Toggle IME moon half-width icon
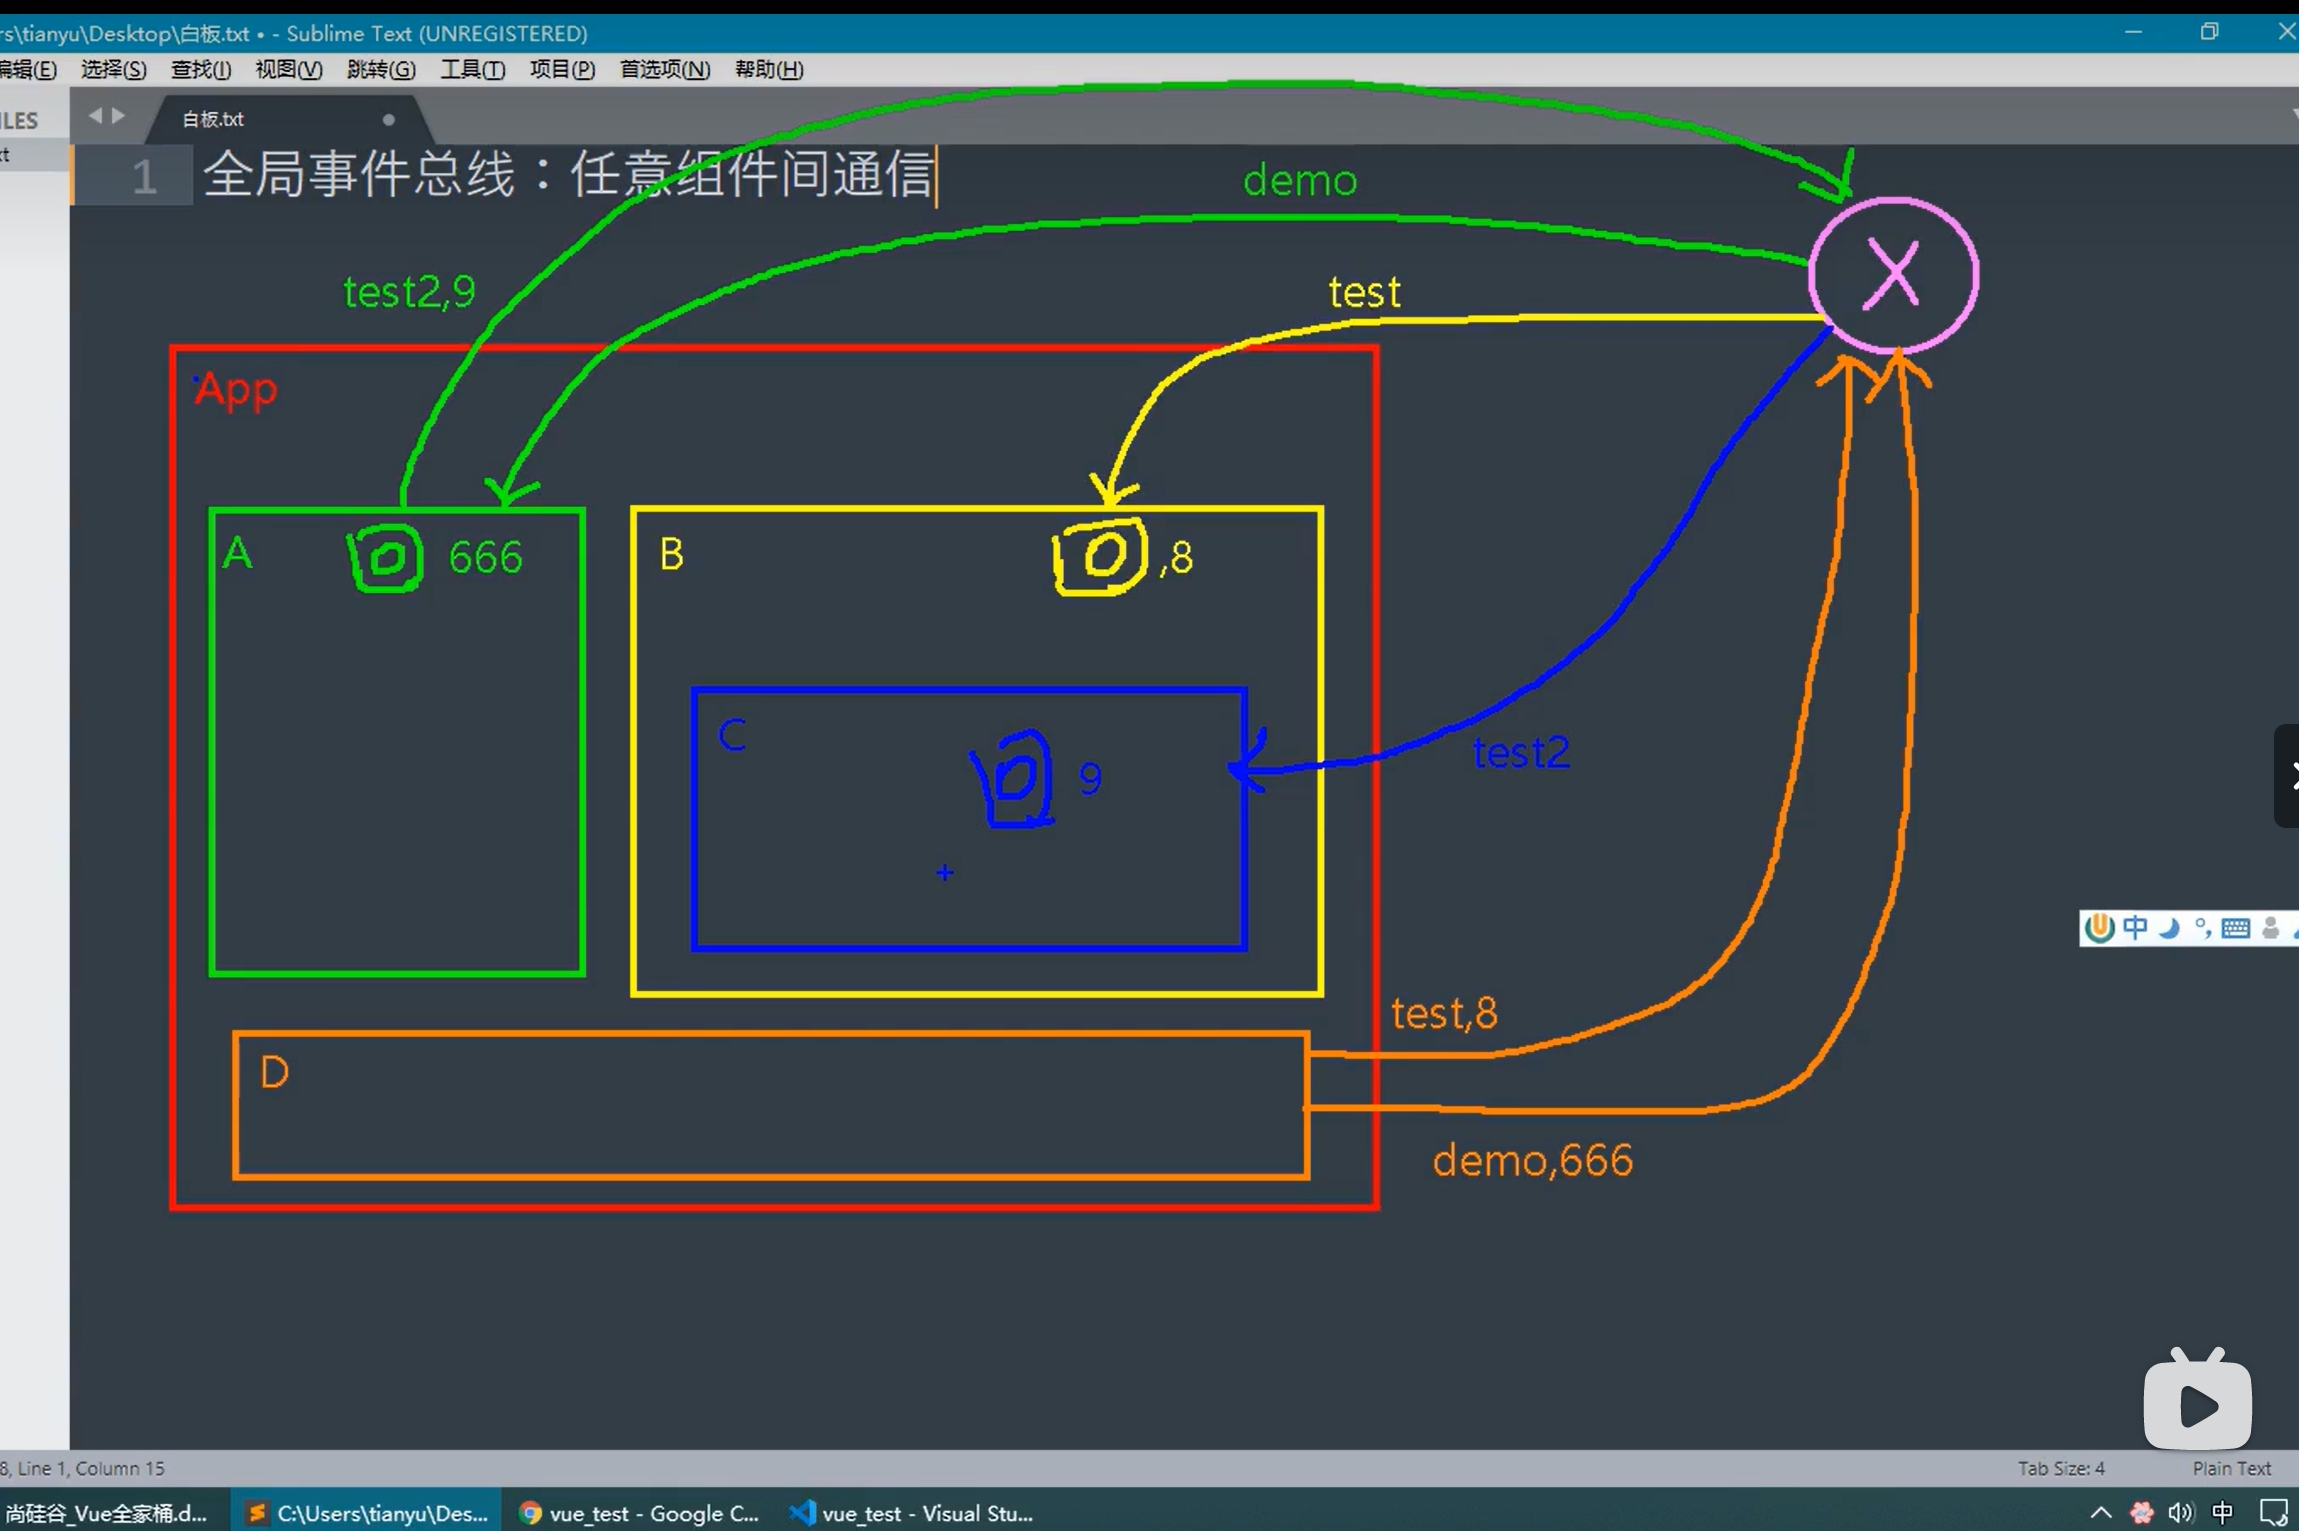 (x=2168, y=929)
